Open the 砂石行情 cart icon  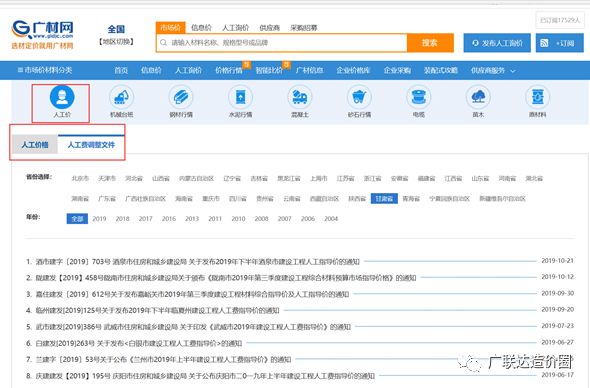tap(359, 97)
